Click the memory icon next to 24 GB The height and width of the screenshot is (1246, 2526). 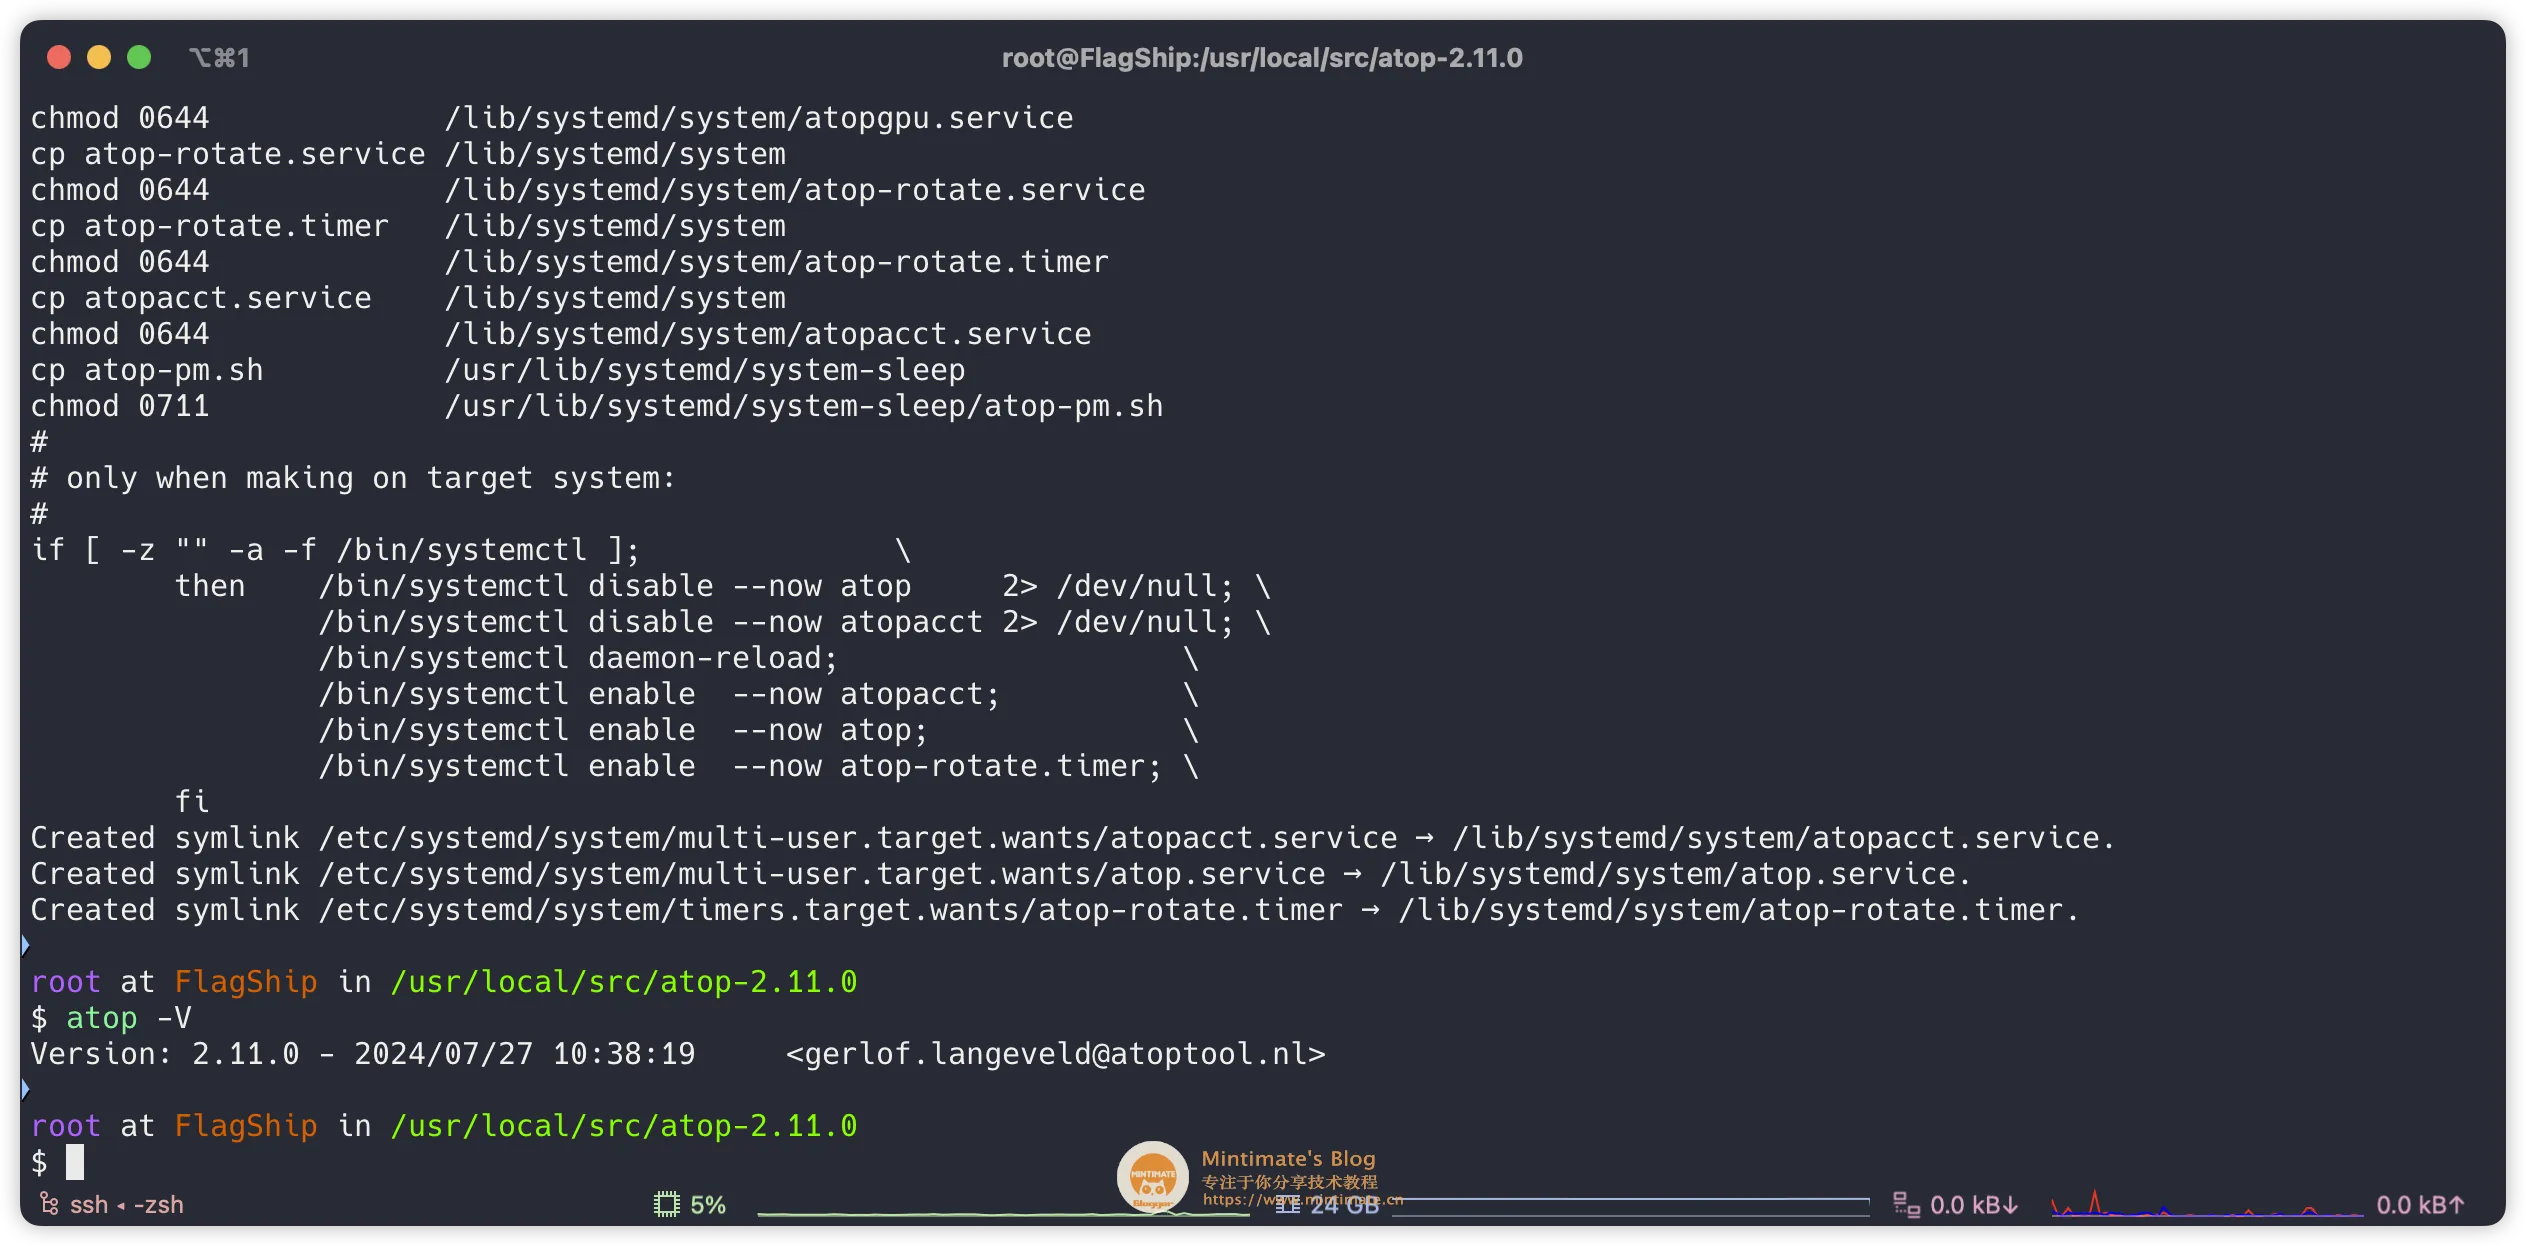(x=1288, y=1205)
